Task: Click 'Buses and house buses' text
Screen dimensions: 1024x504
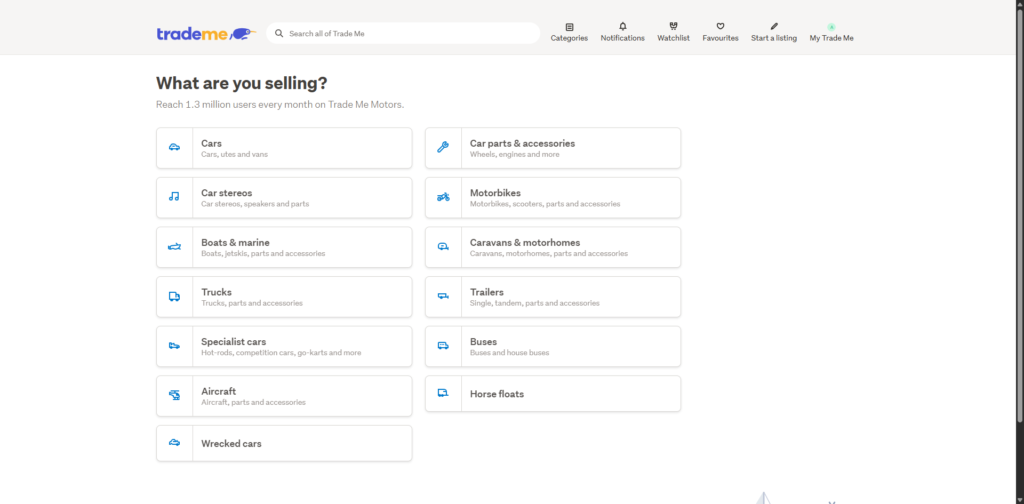Action: point(509,353)
